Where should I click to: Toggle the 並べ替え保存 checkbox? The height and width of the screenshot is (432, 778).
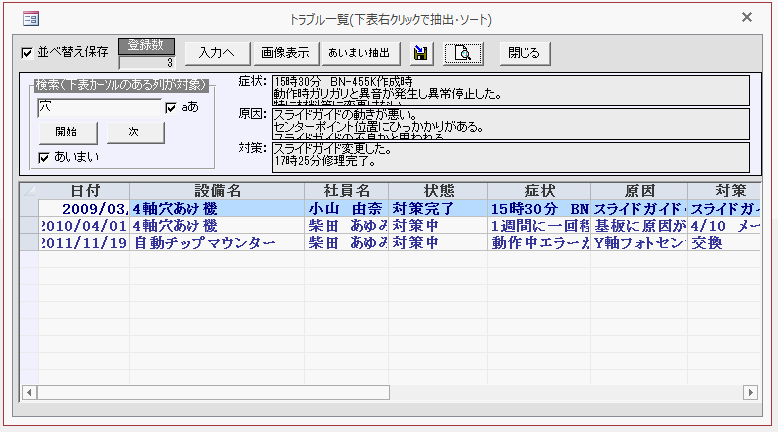[x=27, y=53]
